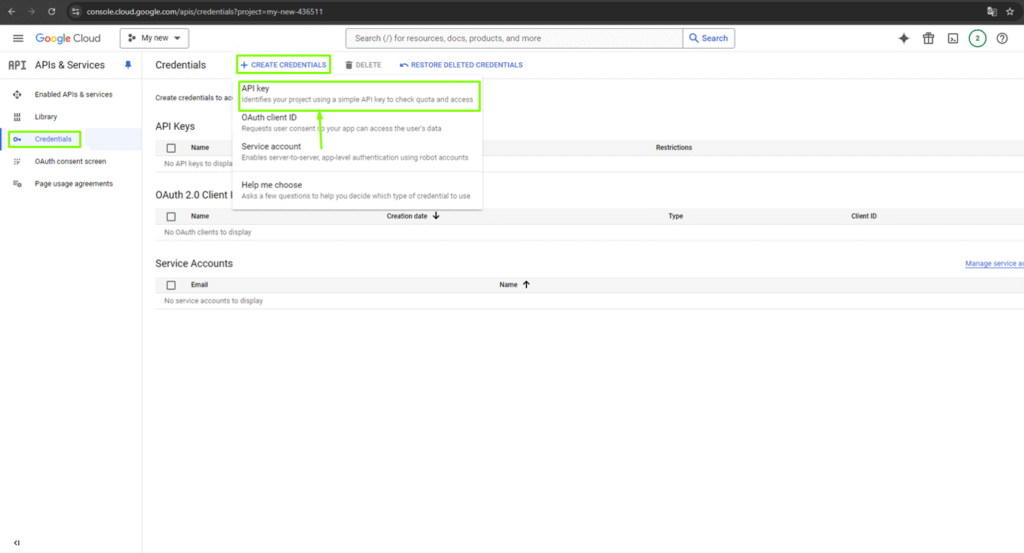Image resolution: width=1024 pixels, height=553 pixels.
Task: Click the Google Cloud logo
Action: pyautogui.click(x=68, y=39)
